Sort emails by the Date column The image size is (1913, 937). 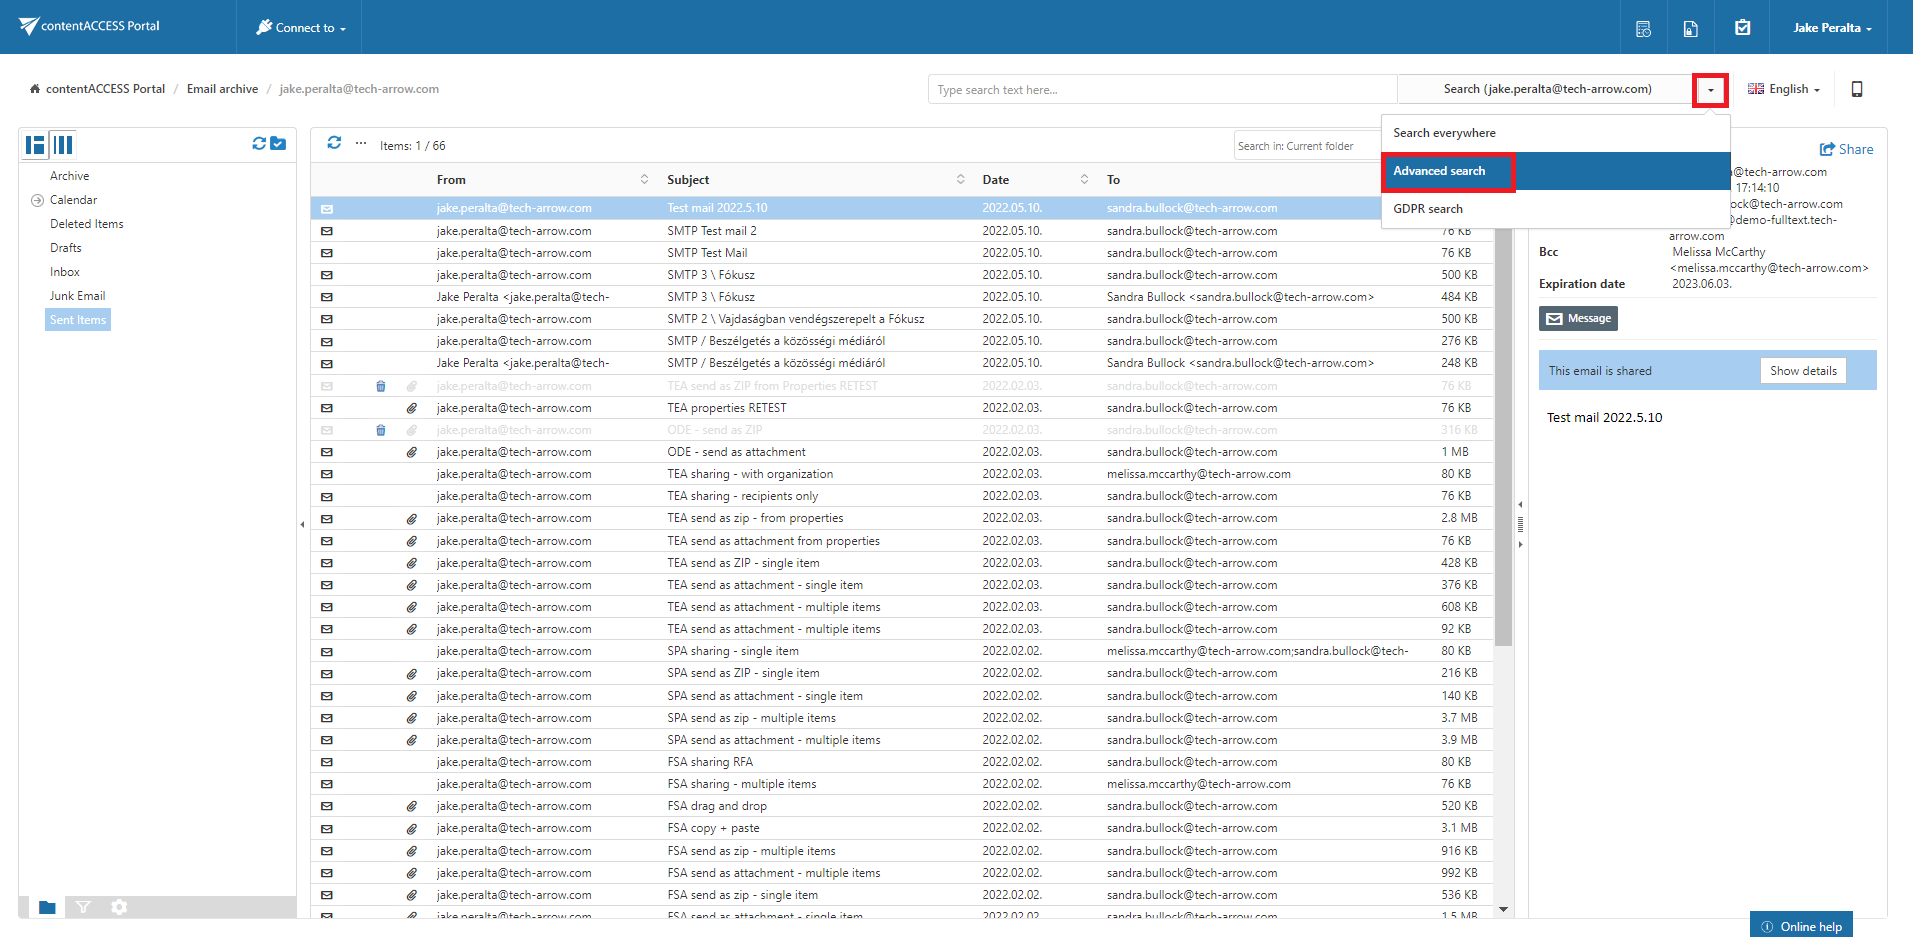tap(995, 180)
